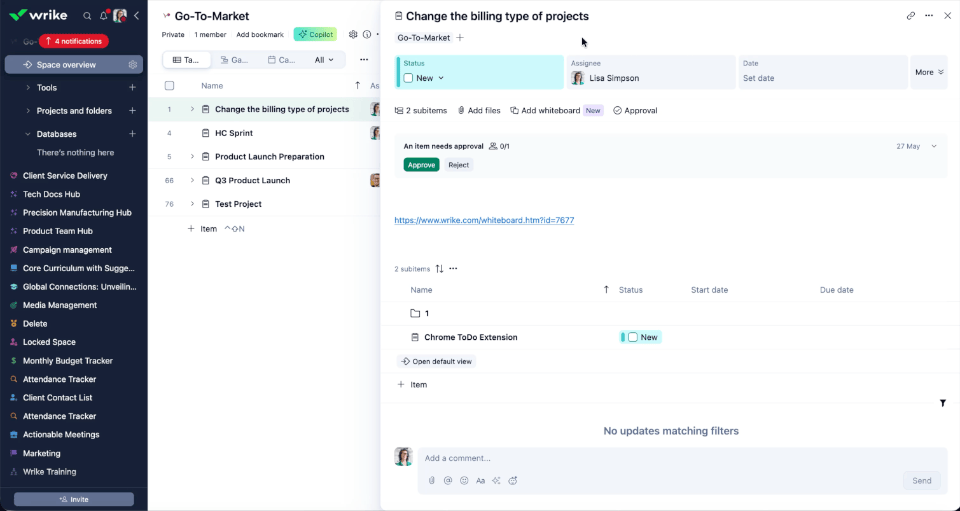The width and height of the screenshot is (960, 511).
Task: Open Campaign management space
Action: [x=67, y=250]
